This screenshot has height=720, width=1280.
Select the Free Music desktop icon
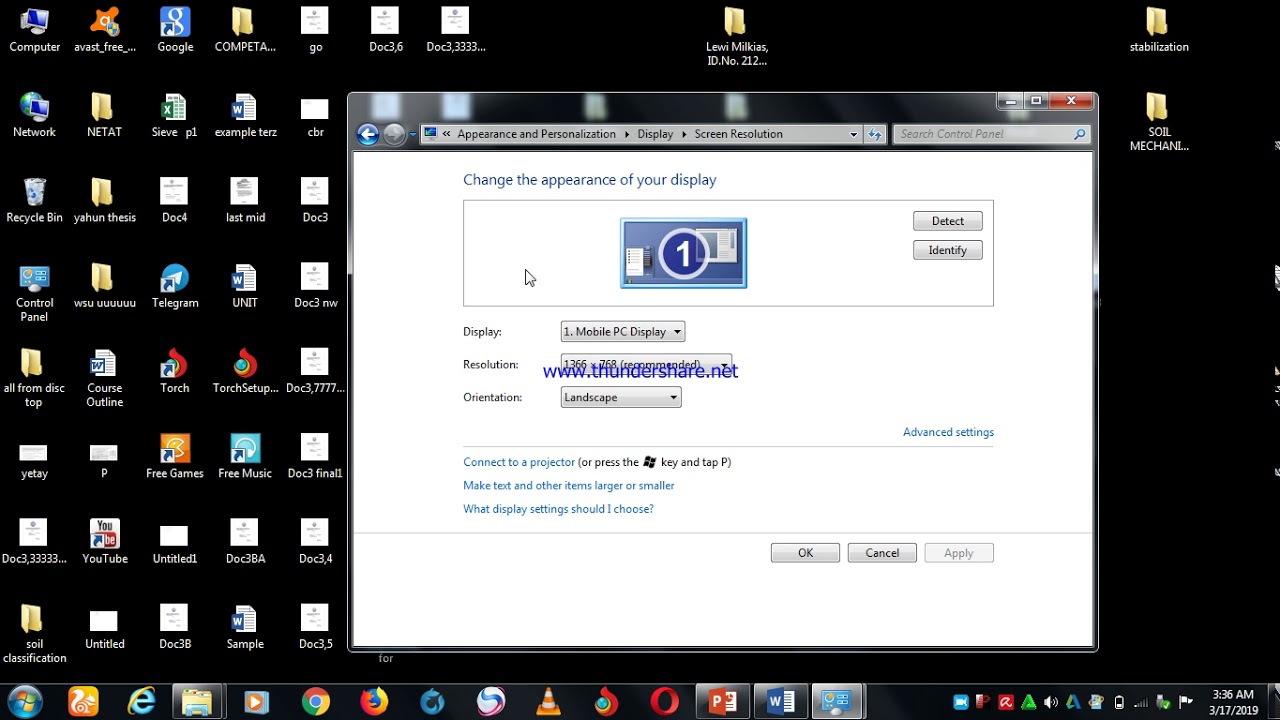click(x=245, y=457)
